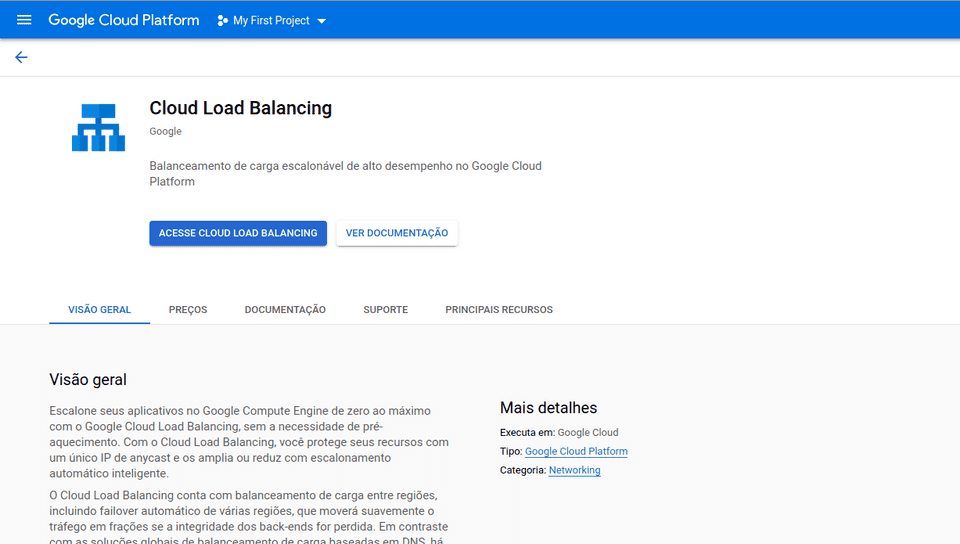
Task: Click the Cloud Load Balancing page title
Action: [x=240, y=108]
